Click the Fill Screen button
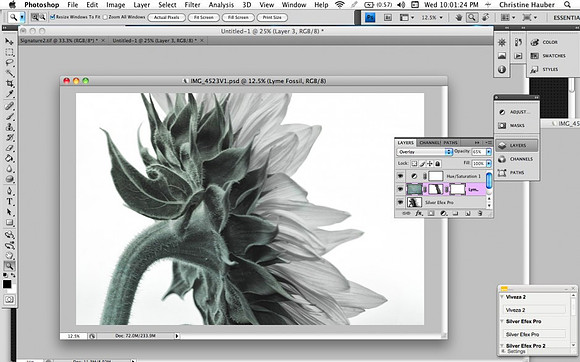Viewport: 580px width, 362px height. pyautogui.click(x=238, y=17)
